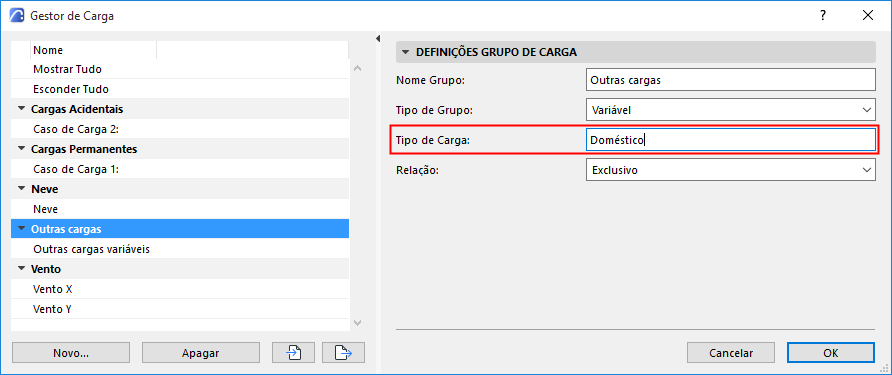Collapse the Vento group triangle
This screenshot has height=375, width=892.
pyautogui.click(x=22, y=269)
